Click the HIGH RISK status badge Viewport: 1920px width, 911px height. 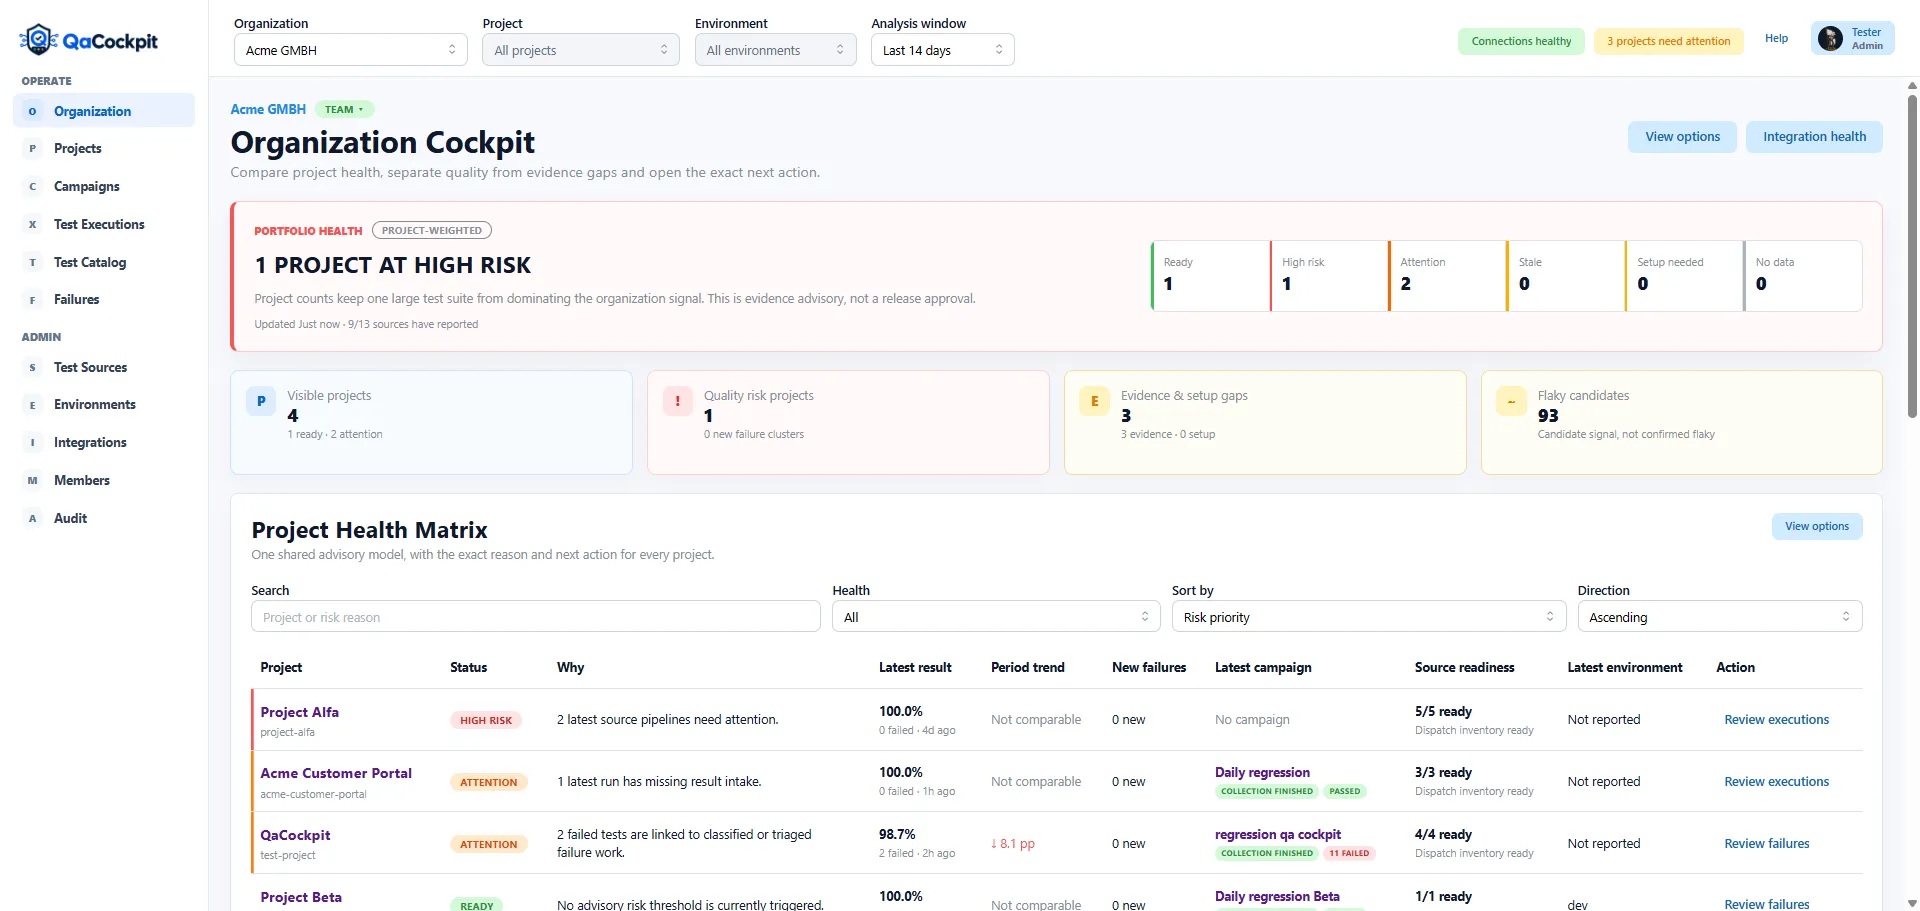click(486, 720)
